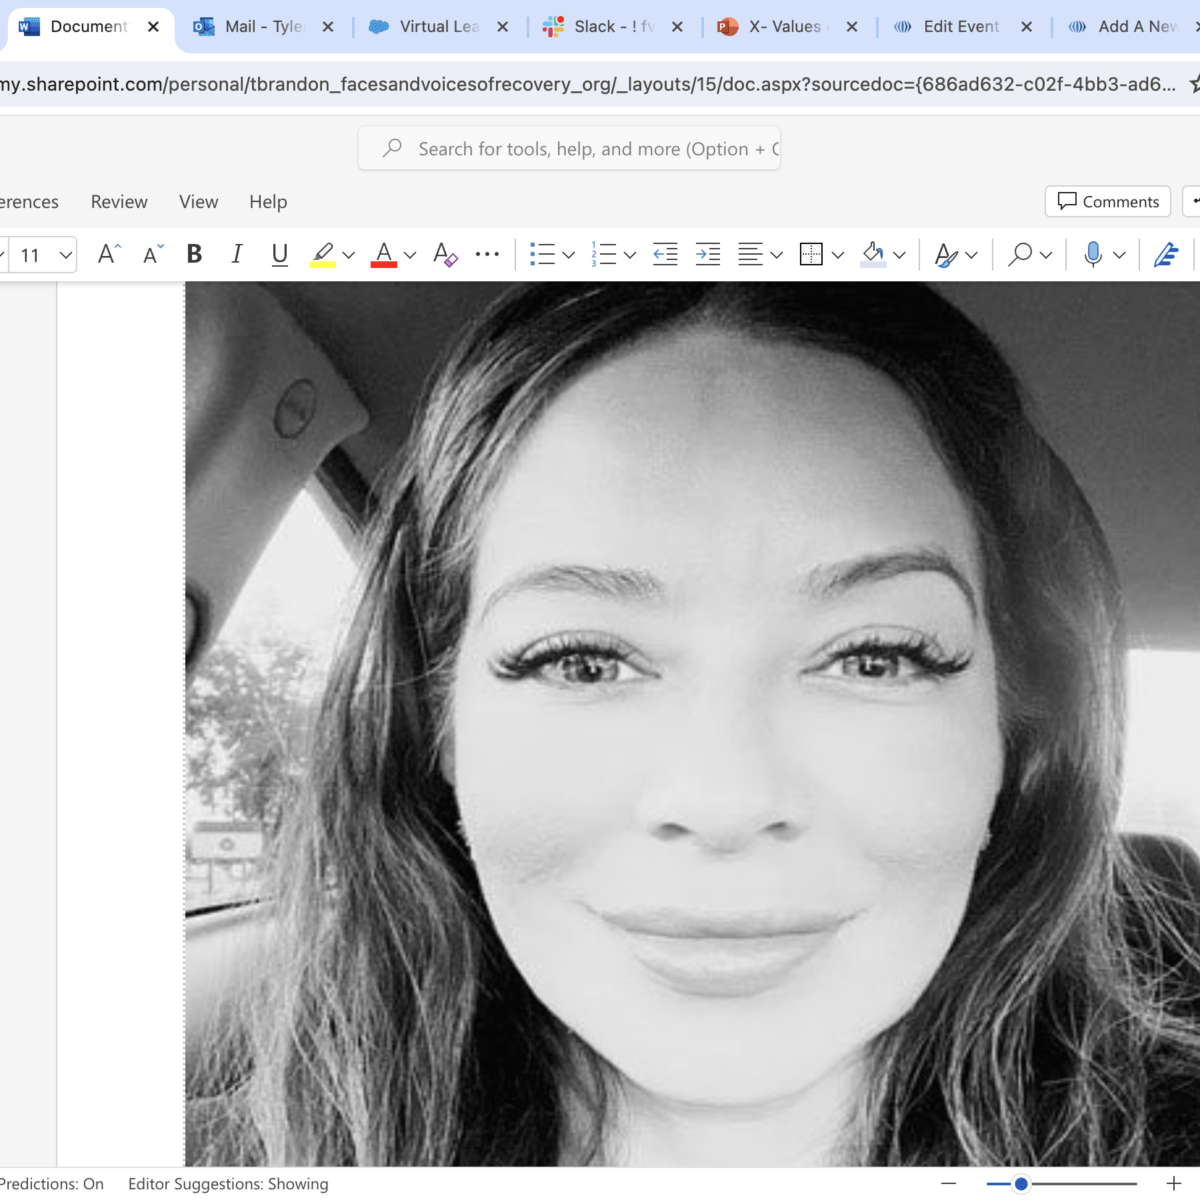
Task: Click the increase indent icon
Action: click(x=708, y=255)
